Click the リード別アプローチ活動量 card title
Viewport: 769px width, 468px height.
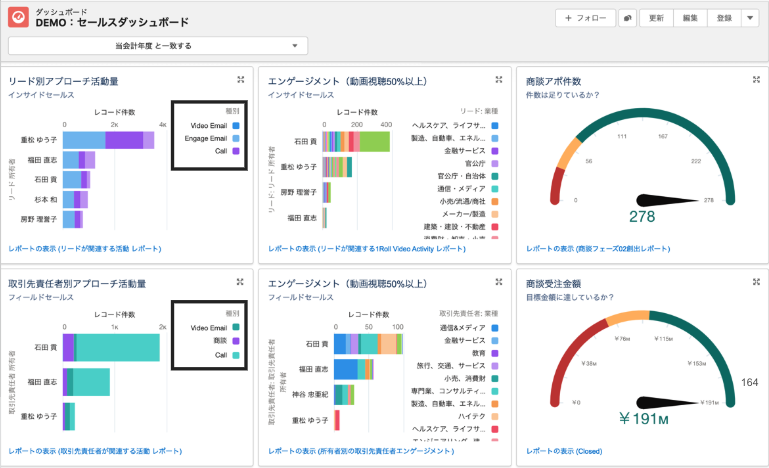coord(63,81)
